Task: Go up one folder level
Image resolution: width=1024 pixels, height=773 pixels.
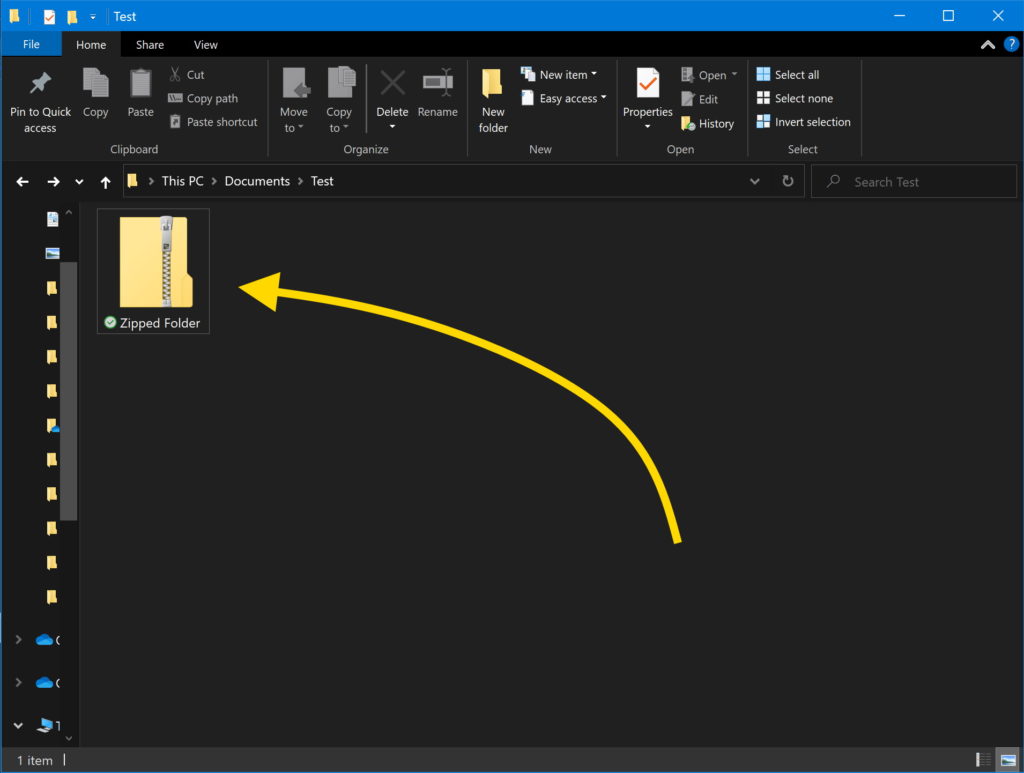Action: (105, 182)
